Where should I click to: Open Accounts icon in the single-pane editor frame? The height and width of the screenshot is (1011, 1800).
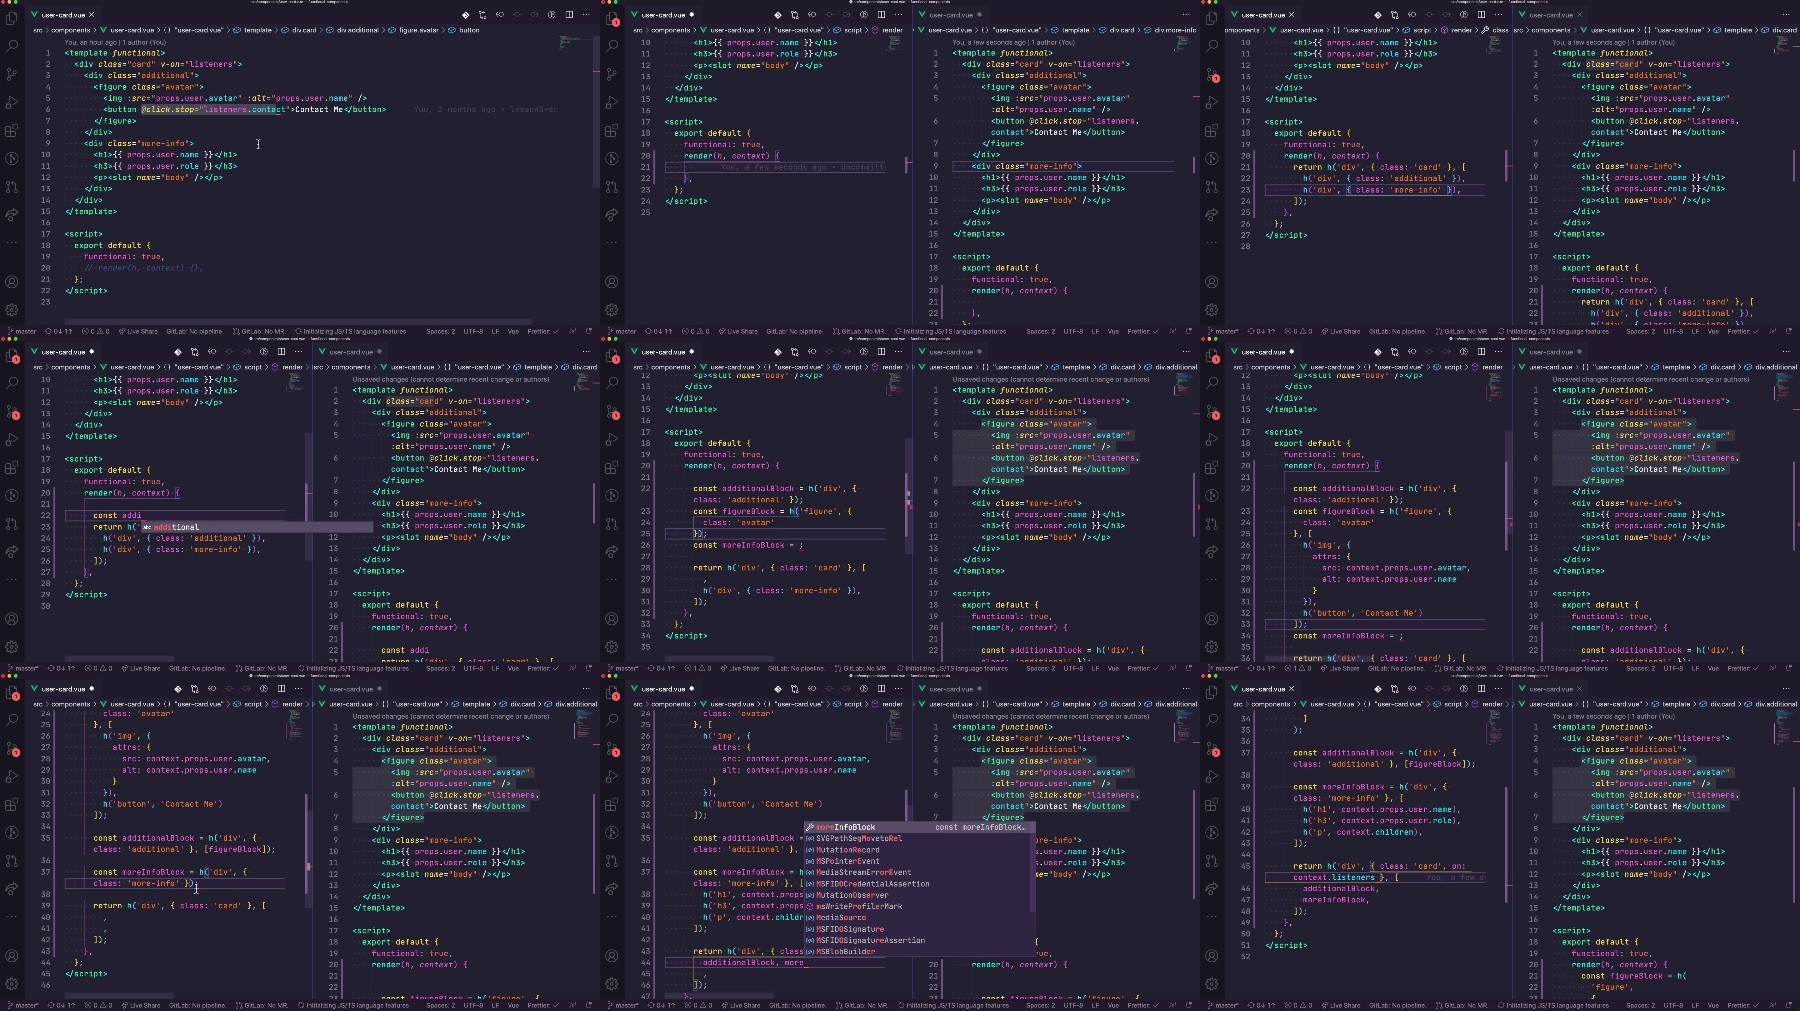tap(12, 282)
